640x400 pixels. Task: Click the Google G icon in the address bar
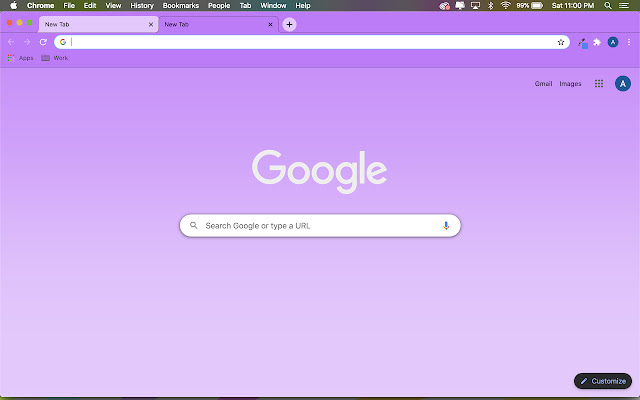(63, 42)
